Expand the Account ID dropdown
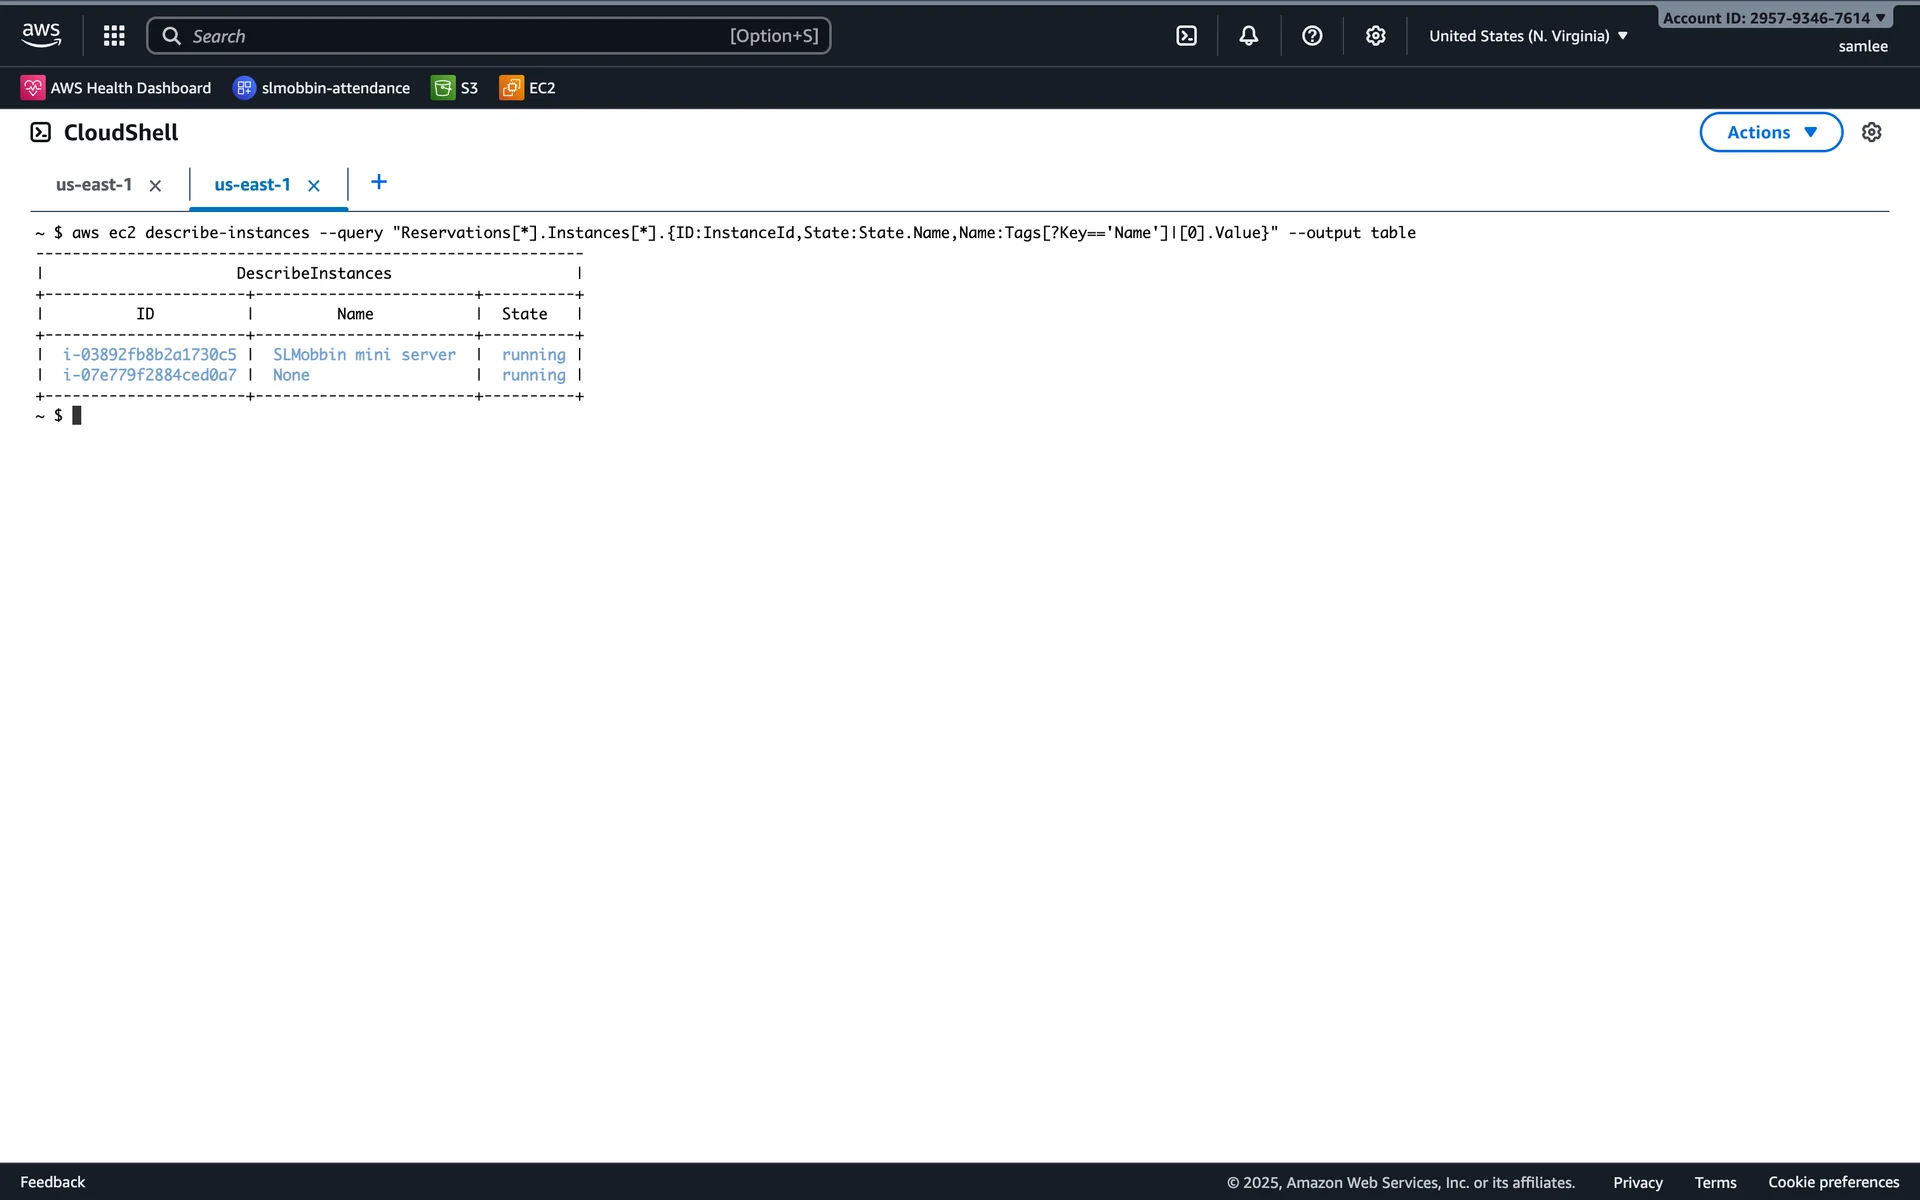This screenshot has height=1200, width=1920. coord(1774,18)
